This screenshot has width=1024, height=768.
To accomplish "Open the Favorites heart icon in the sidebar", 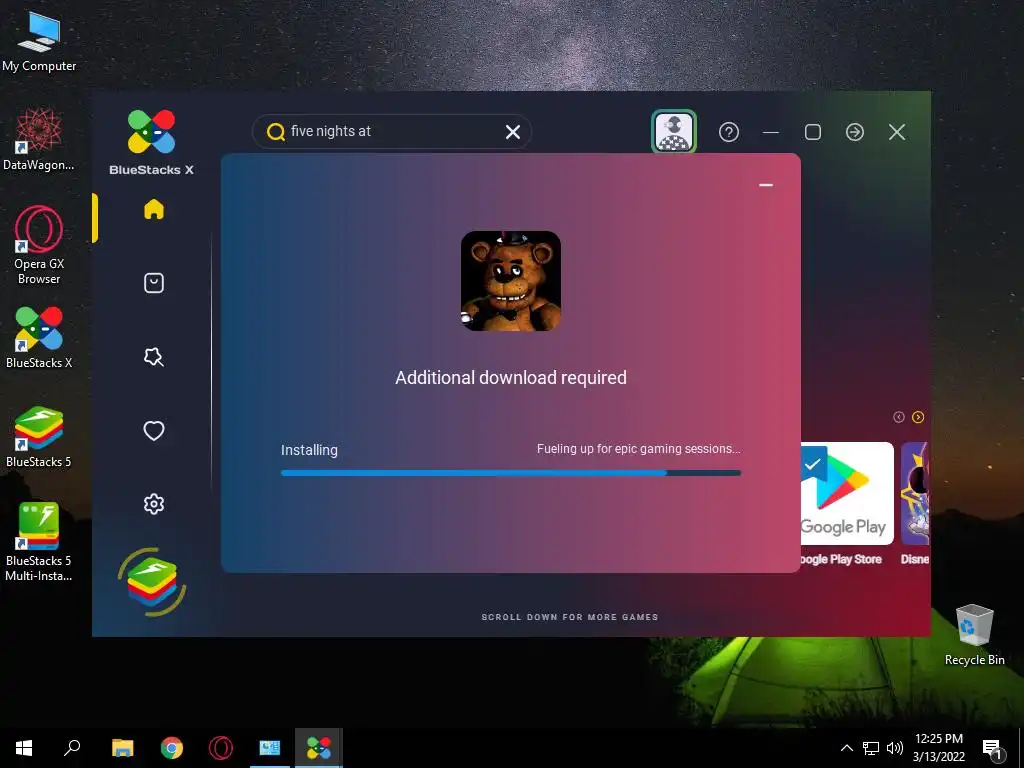I will click(154, 430).
